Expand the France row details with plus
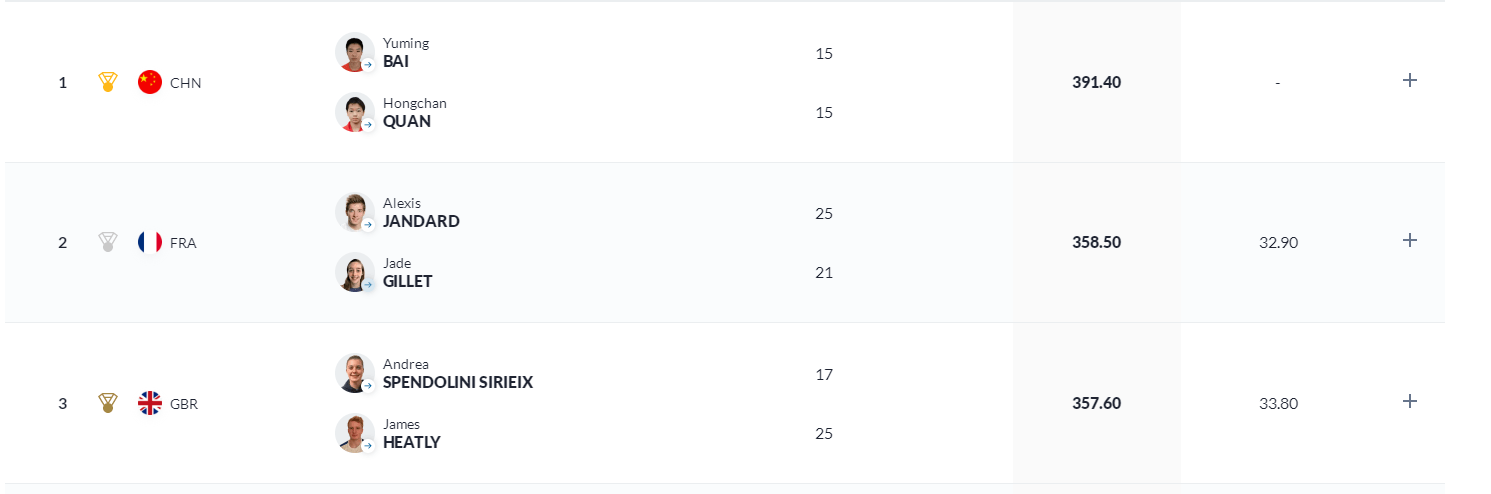This screenshot has height=494, width=1491. 1410,240
